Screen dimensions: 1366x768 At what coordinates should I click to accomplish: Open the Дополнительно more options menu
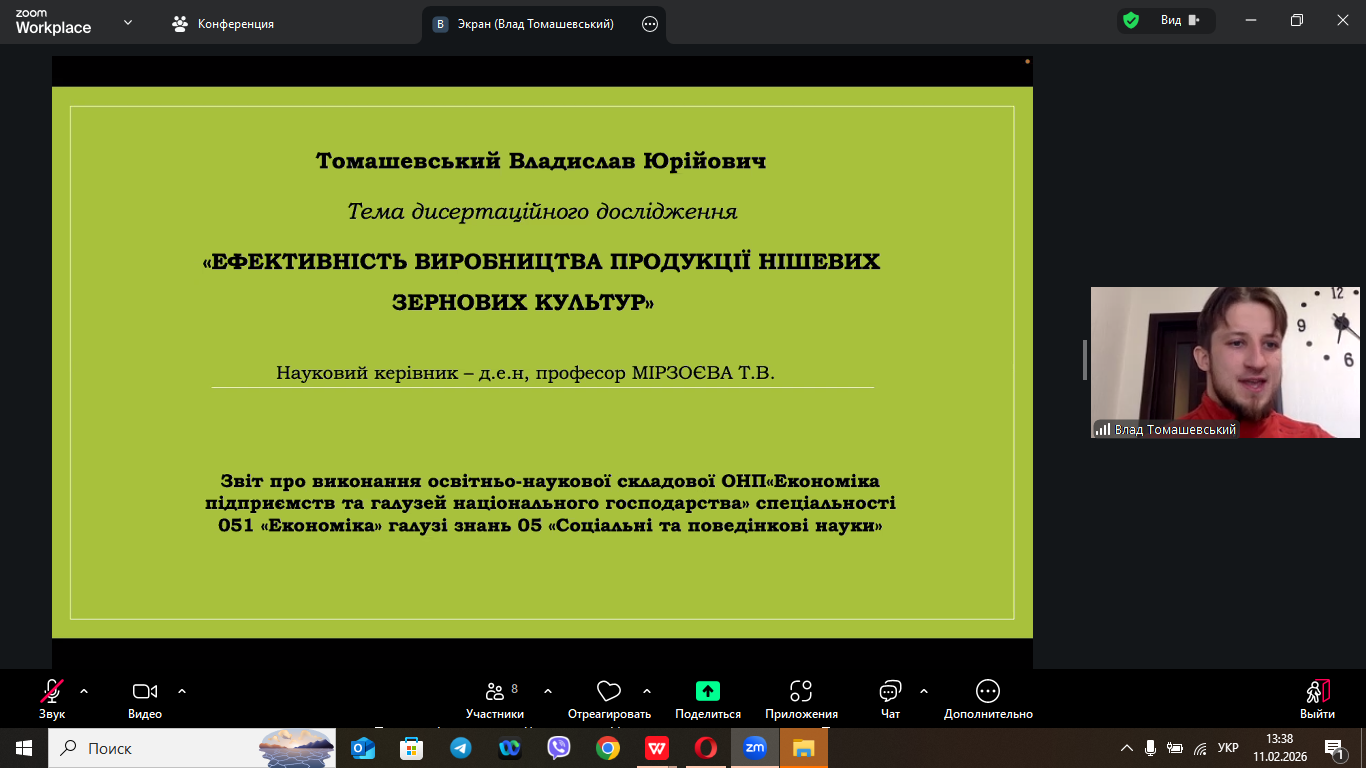pos(988,699)
